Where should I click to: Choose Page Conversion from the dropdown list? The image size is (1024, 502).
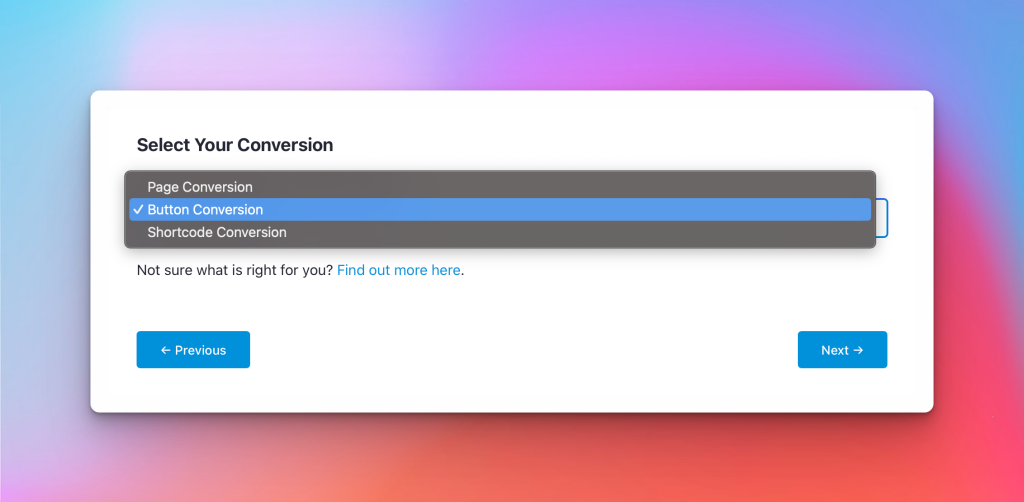click(x=500, y=187)
